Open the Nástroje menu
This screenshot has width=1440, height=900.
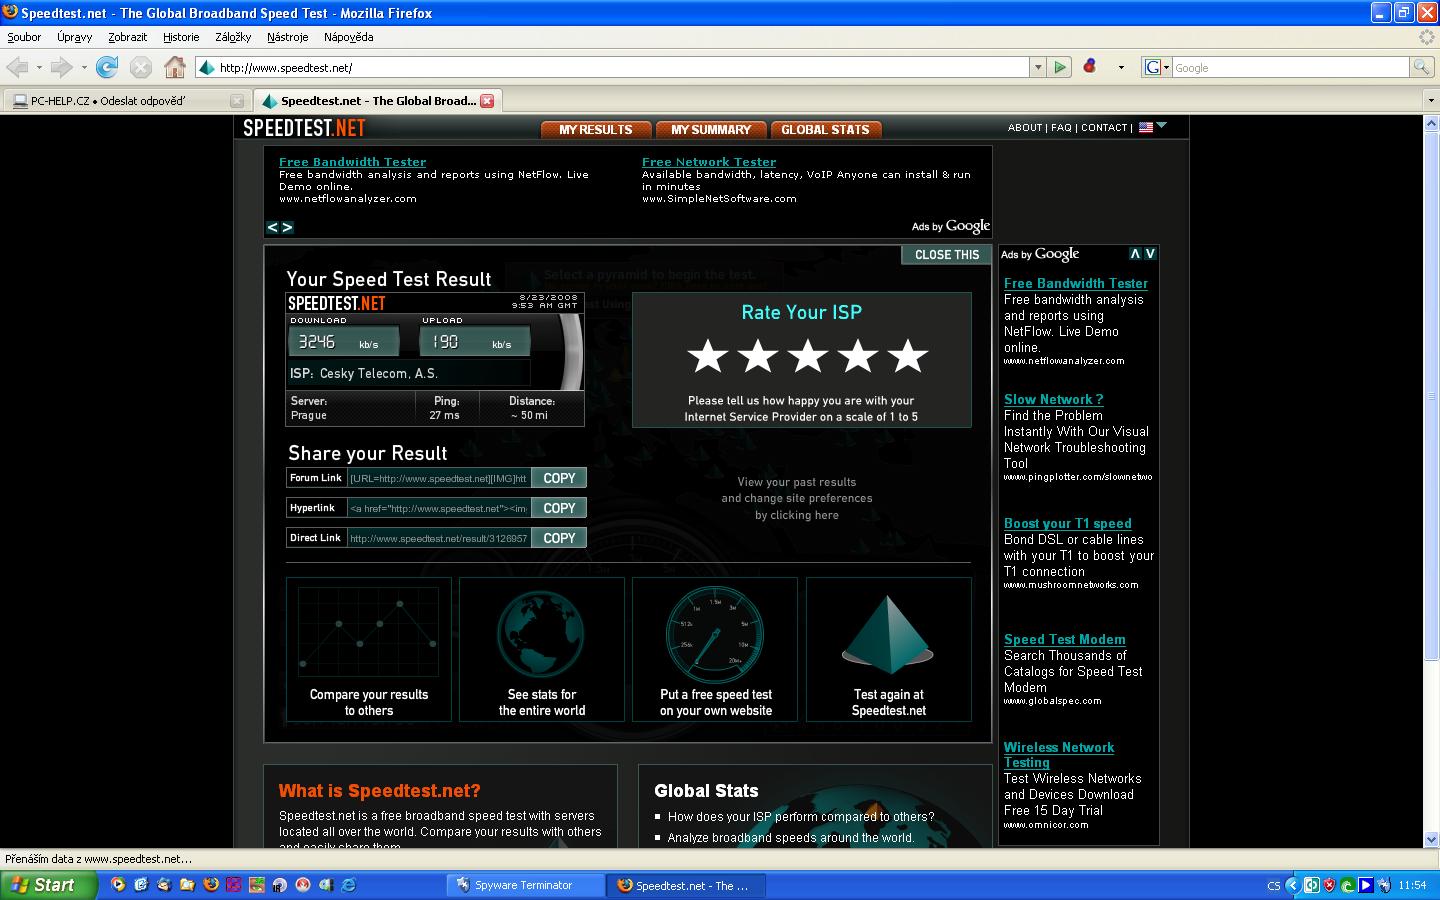(288, 37)
